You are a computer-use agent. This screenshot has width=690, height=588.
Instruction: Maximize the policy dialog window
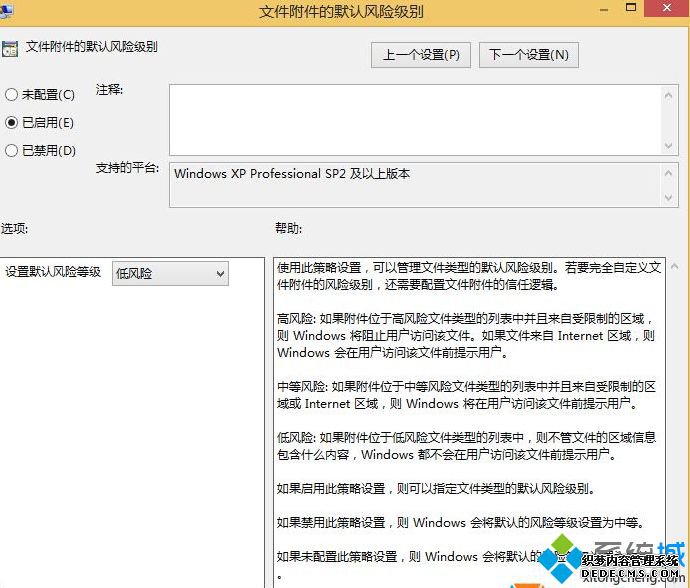(631, 8)
